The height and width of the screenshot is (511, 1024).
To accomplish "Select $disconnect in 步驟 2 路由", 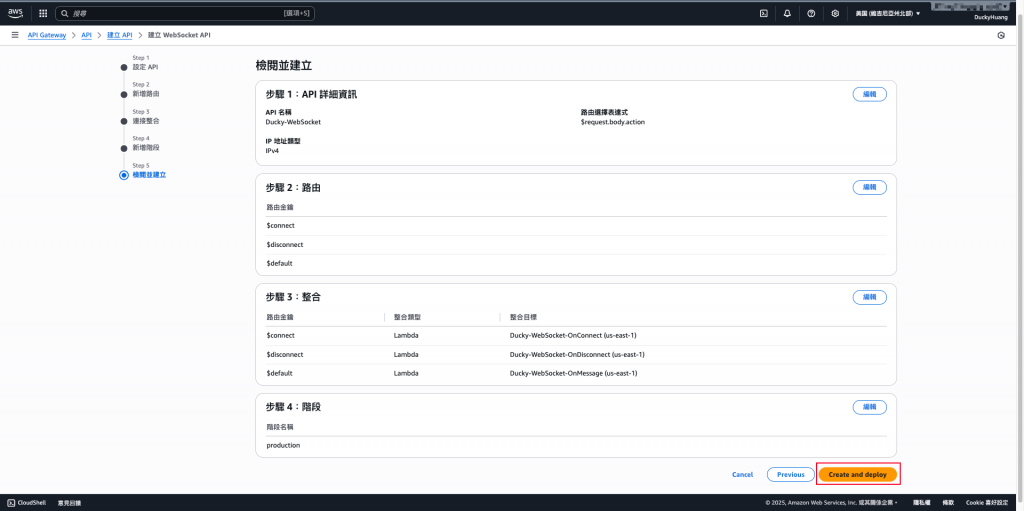I will coord(285,244).
